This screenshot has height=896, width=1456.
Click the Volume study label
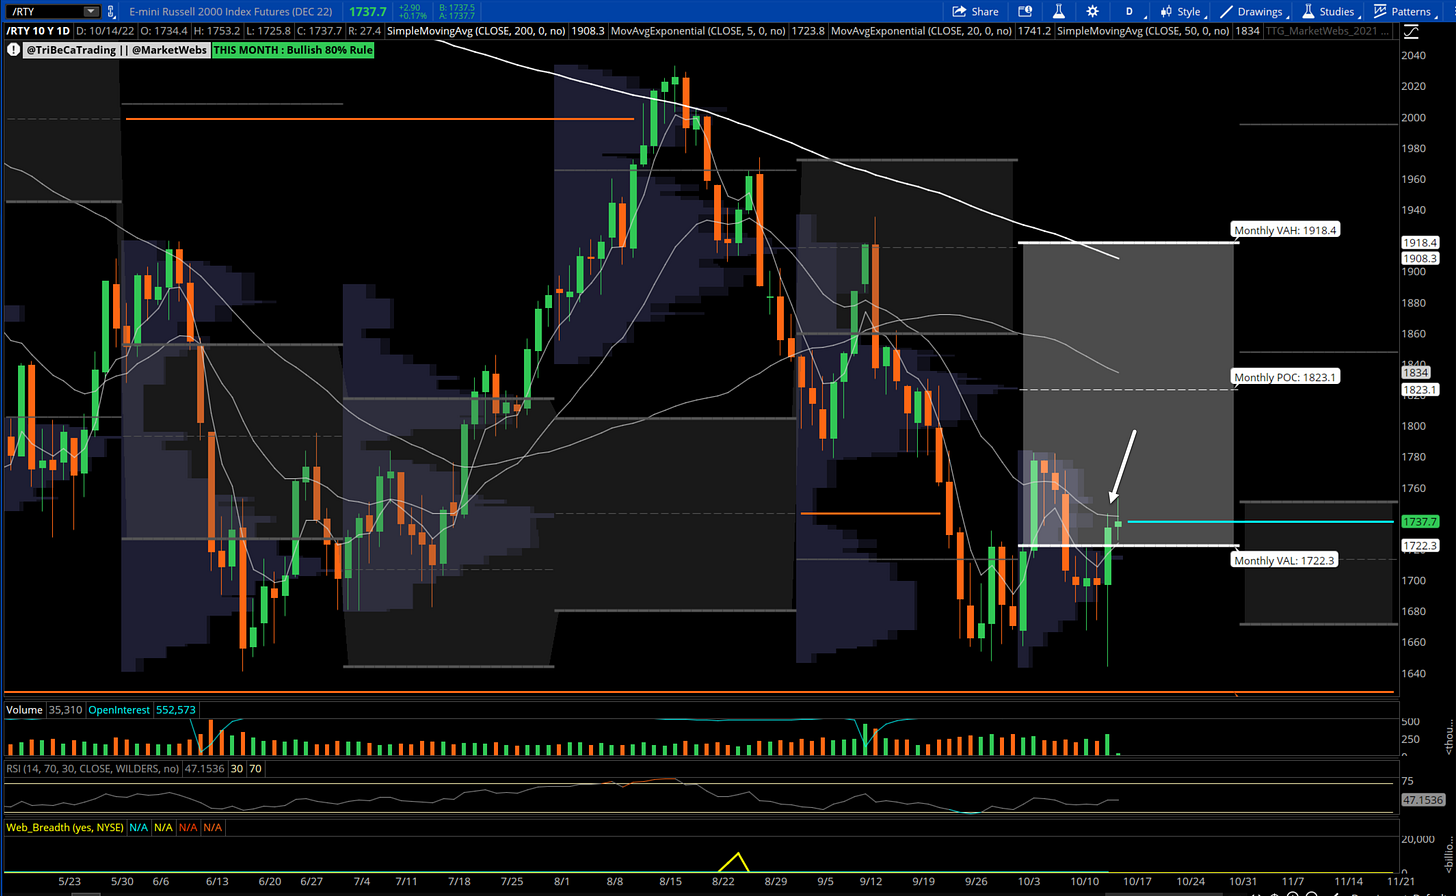click(24, 710)
